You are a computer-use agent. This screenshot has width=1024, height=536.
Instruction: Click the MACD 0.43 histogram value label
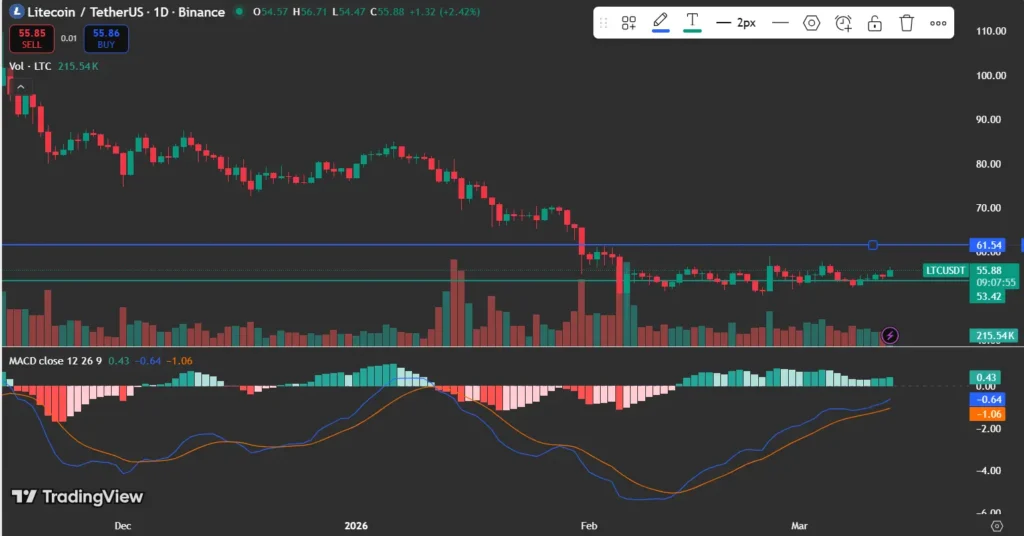(986, 377)
